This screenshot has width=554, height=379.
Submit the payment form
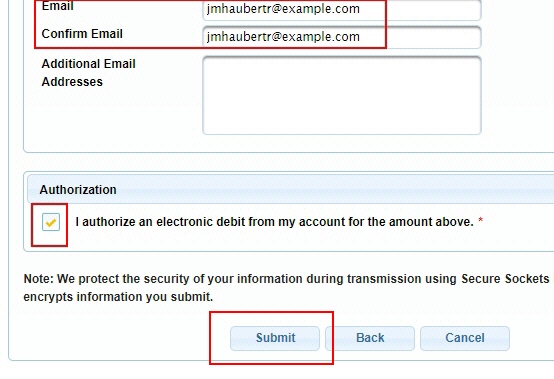tap(275, 338)
